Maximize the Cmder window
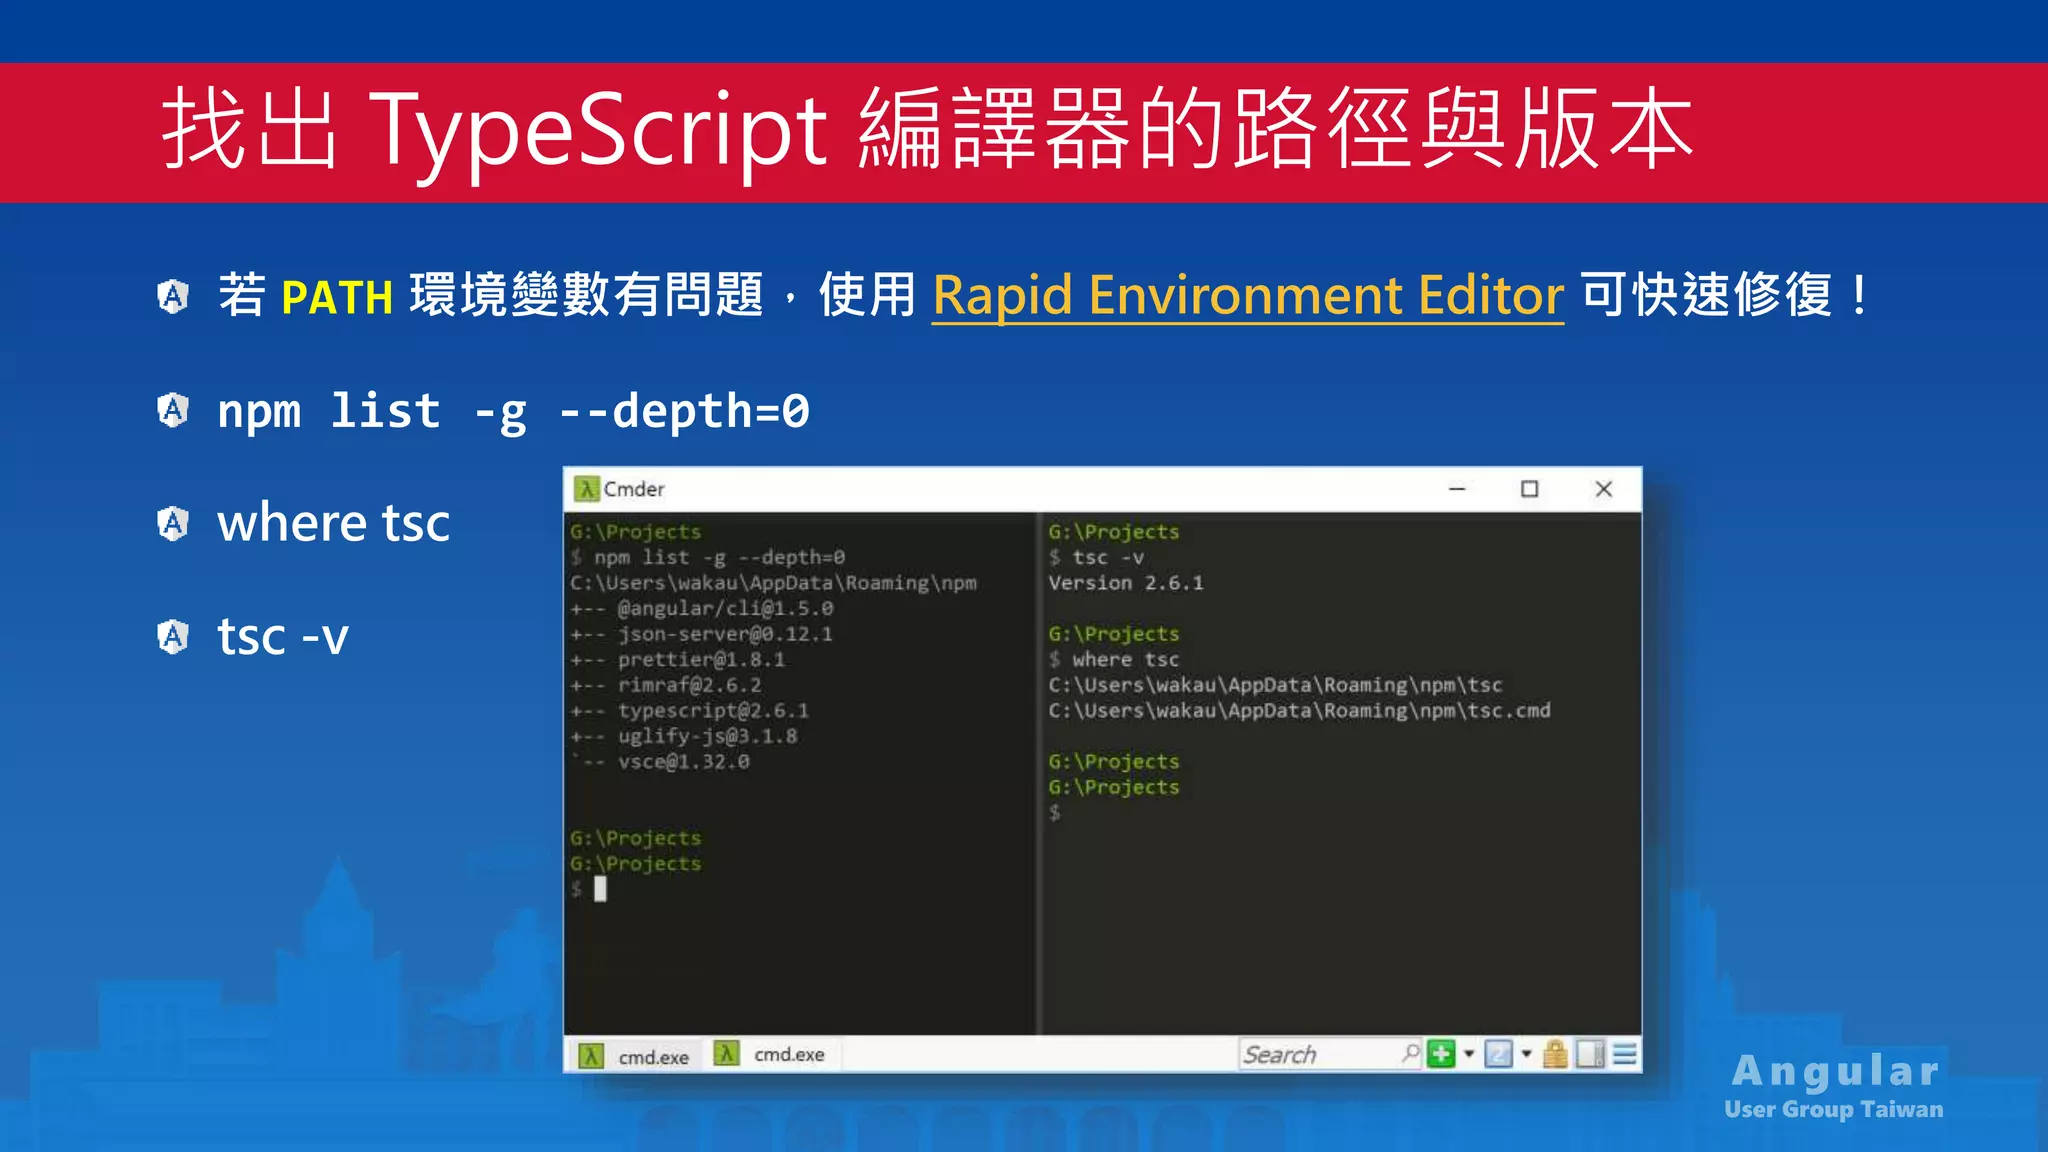The height and width of the screenshot is (1152, 2048). coord(1529,489)
